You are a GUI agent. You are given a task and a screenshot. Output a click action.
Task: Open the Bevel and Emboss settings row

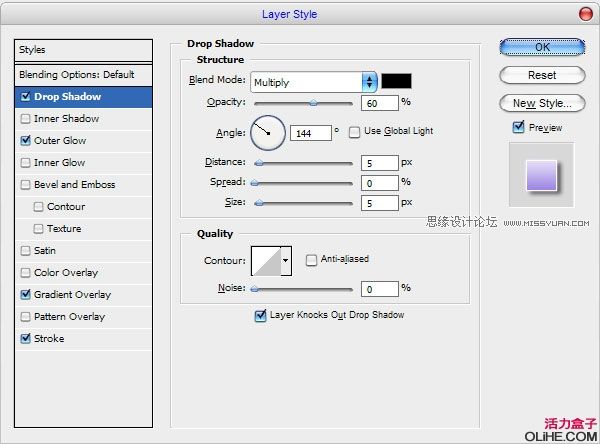tap(83, 185)
